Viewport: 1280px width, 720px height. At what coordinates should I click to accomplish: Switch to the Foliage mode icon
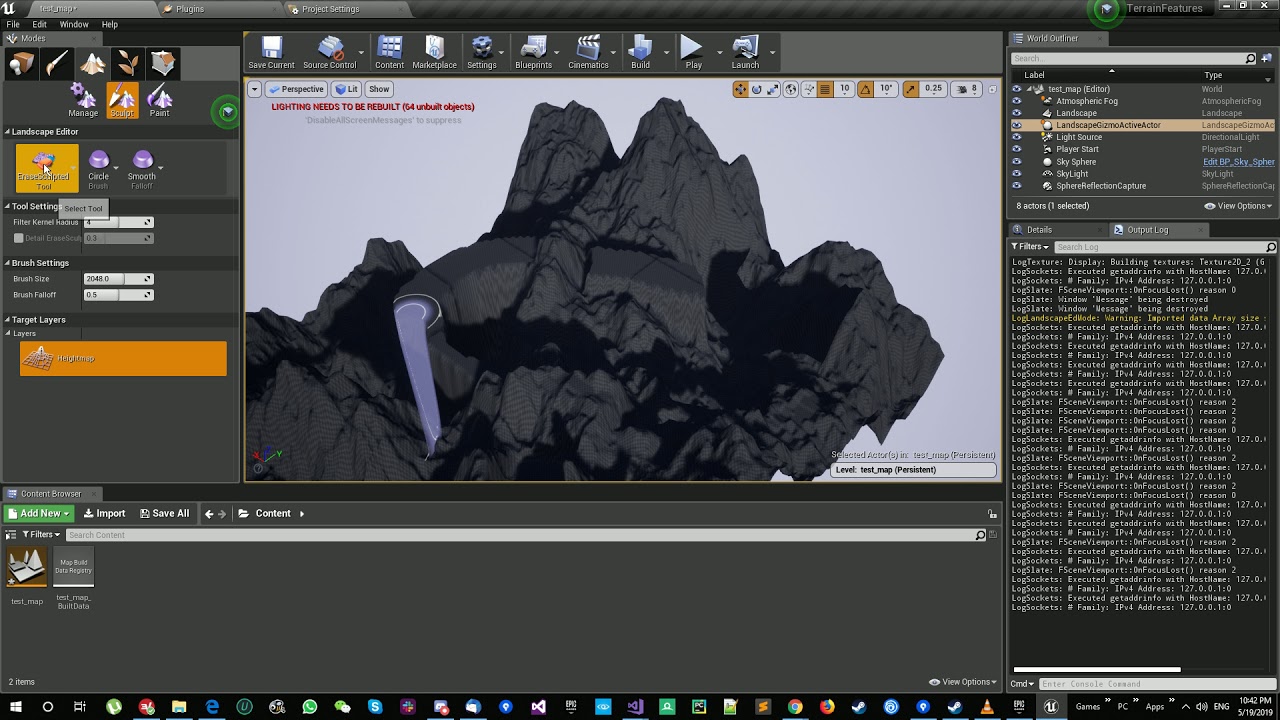tap(128, 64)
